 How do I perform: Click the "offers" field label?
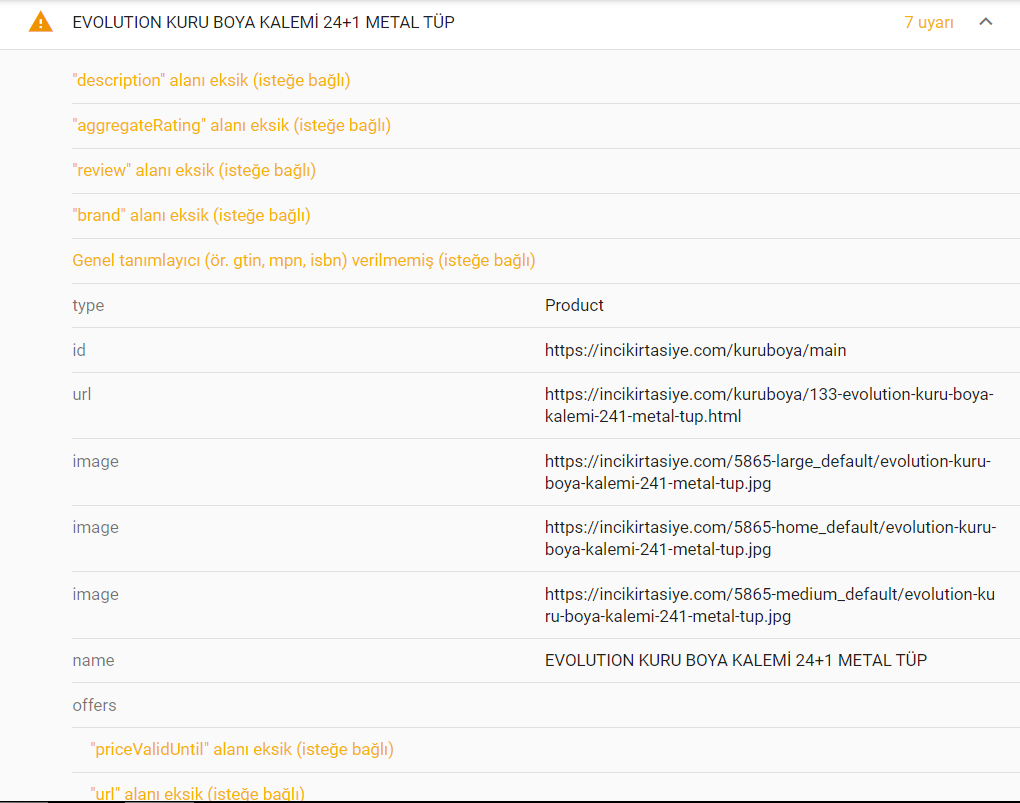[x=94, y=705]
